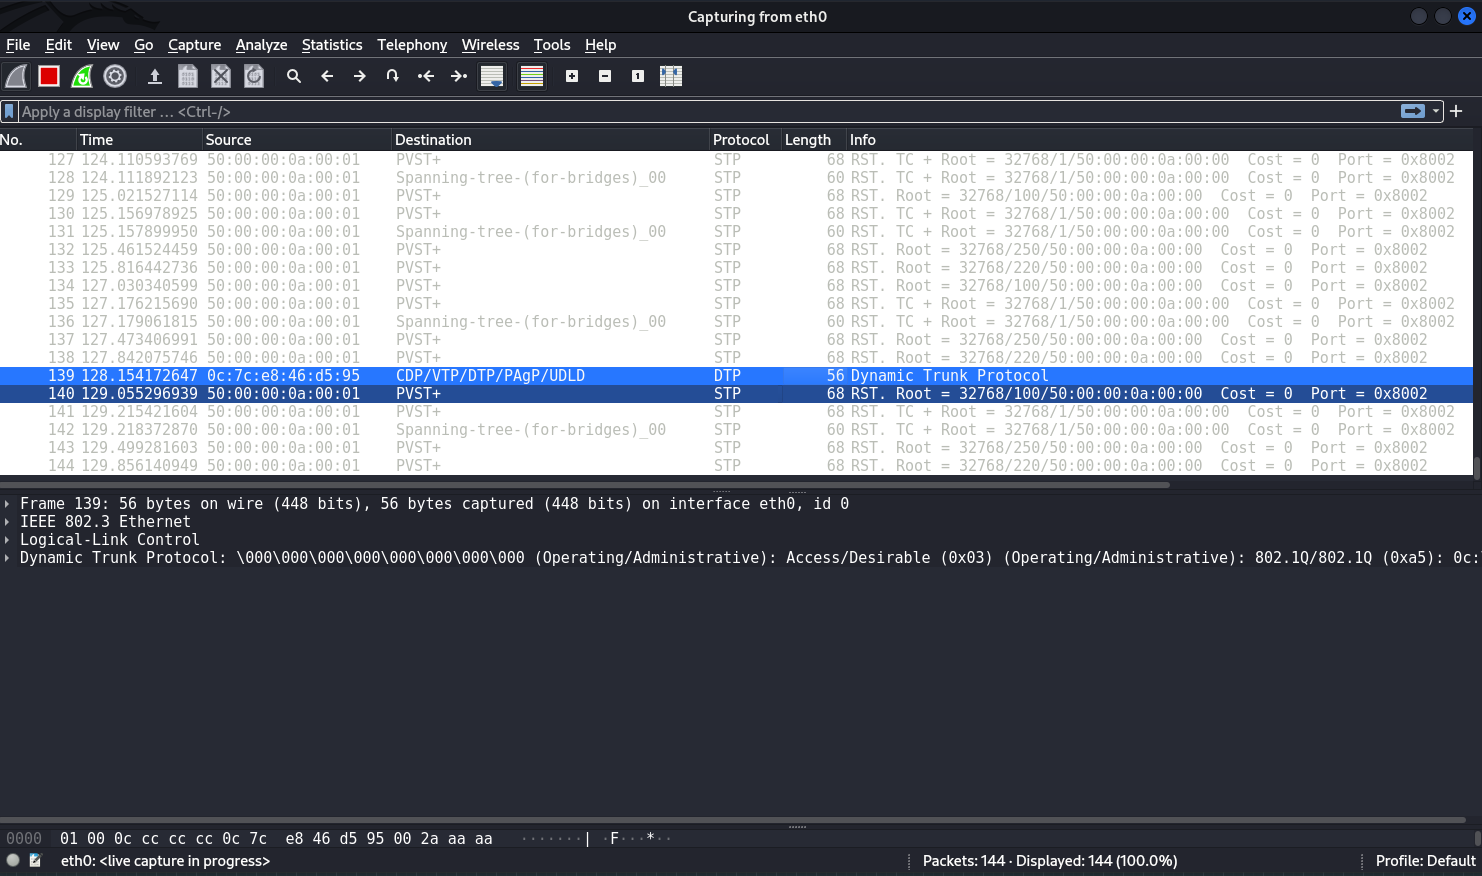
Task: Toggle auto-scroll during live capture
Action: [492, 76]
